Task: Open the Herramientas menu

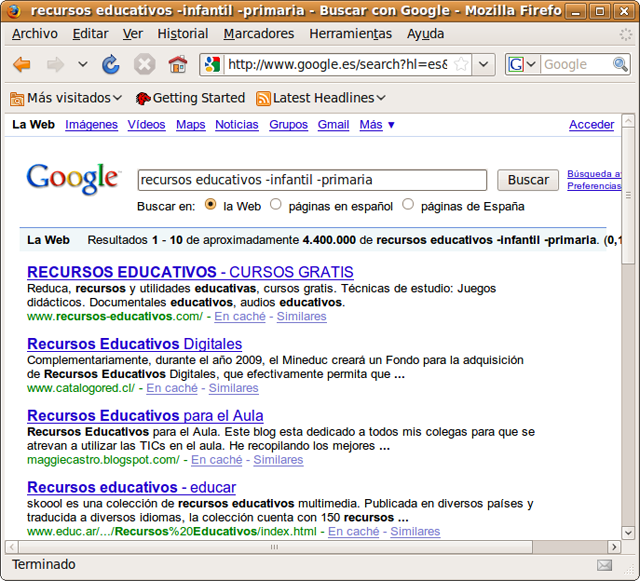Action: (x=350, y=34)
